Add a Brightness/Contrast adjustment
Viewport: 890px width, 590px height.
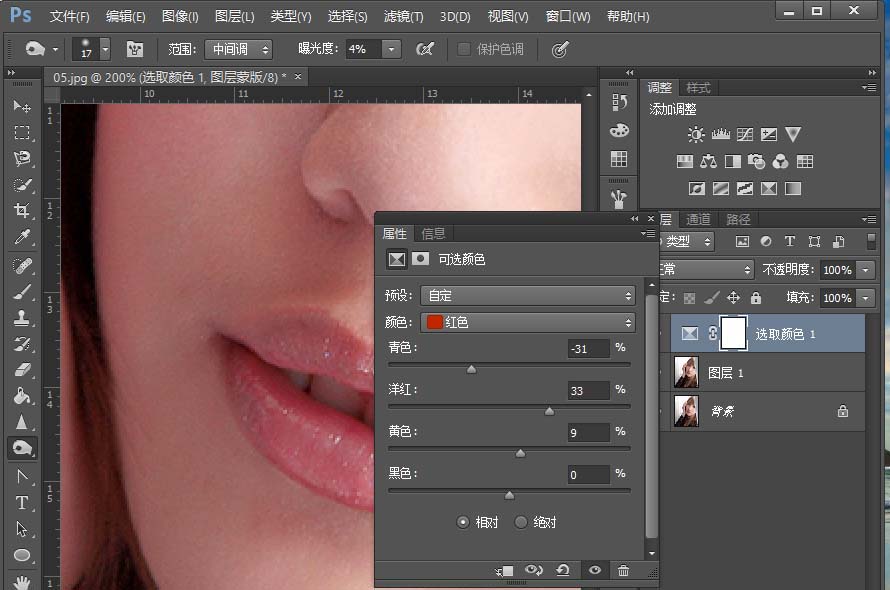pos(696,134)
